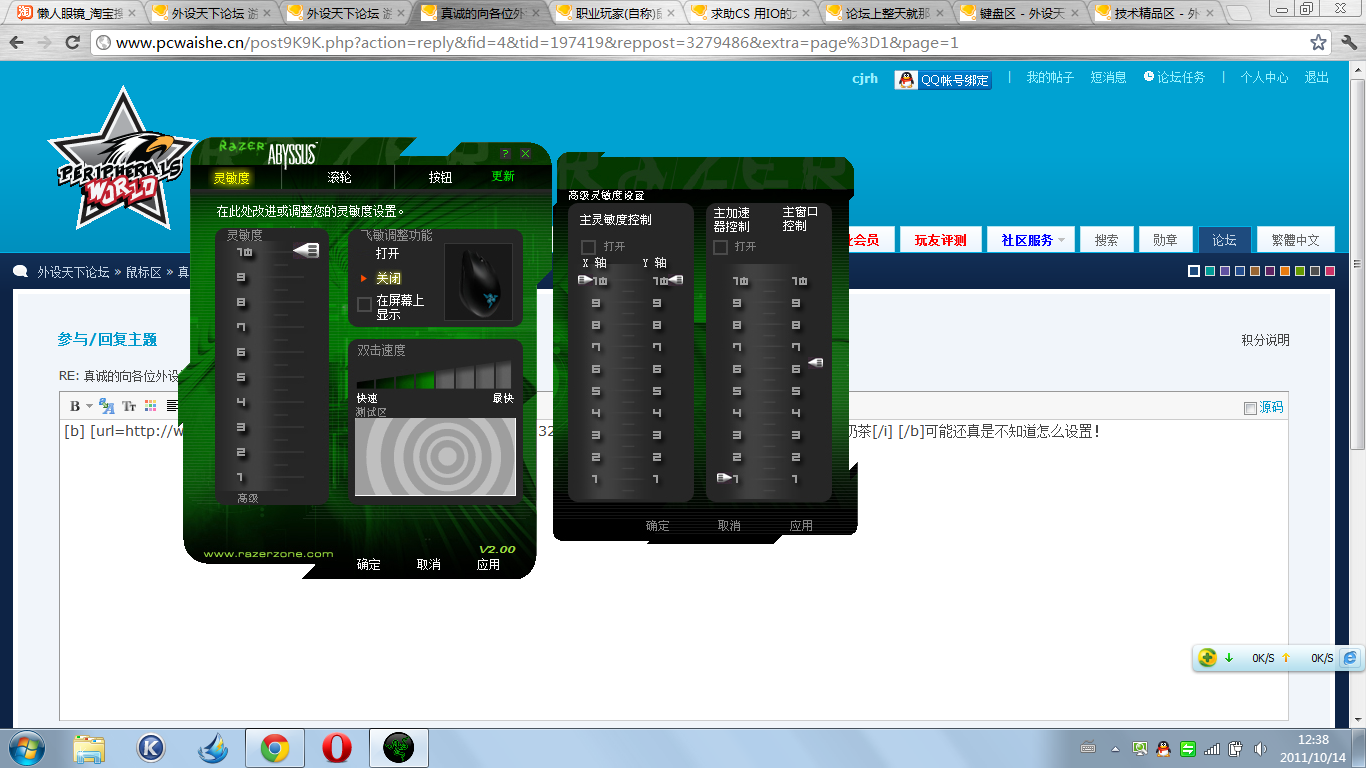
Task: Open the file explorer from the taskbar
Action: (89, 748)
